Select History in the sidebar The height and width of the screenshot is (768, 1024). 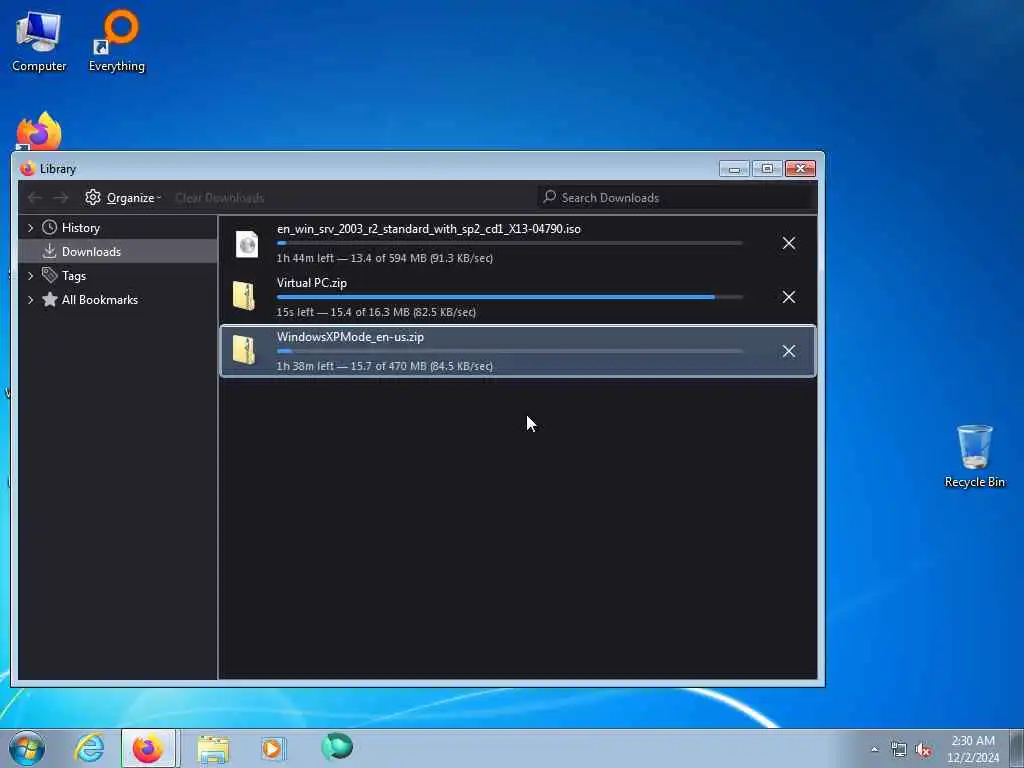point(80,227)
